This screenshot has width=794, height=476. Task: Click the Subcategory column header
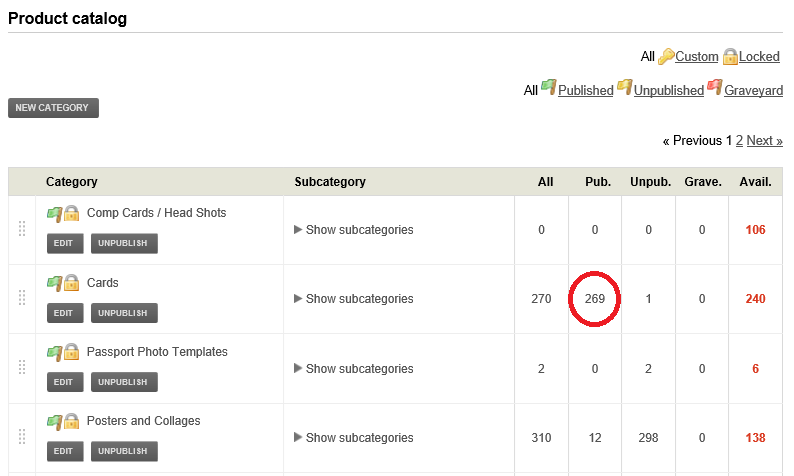pos(330,182)
